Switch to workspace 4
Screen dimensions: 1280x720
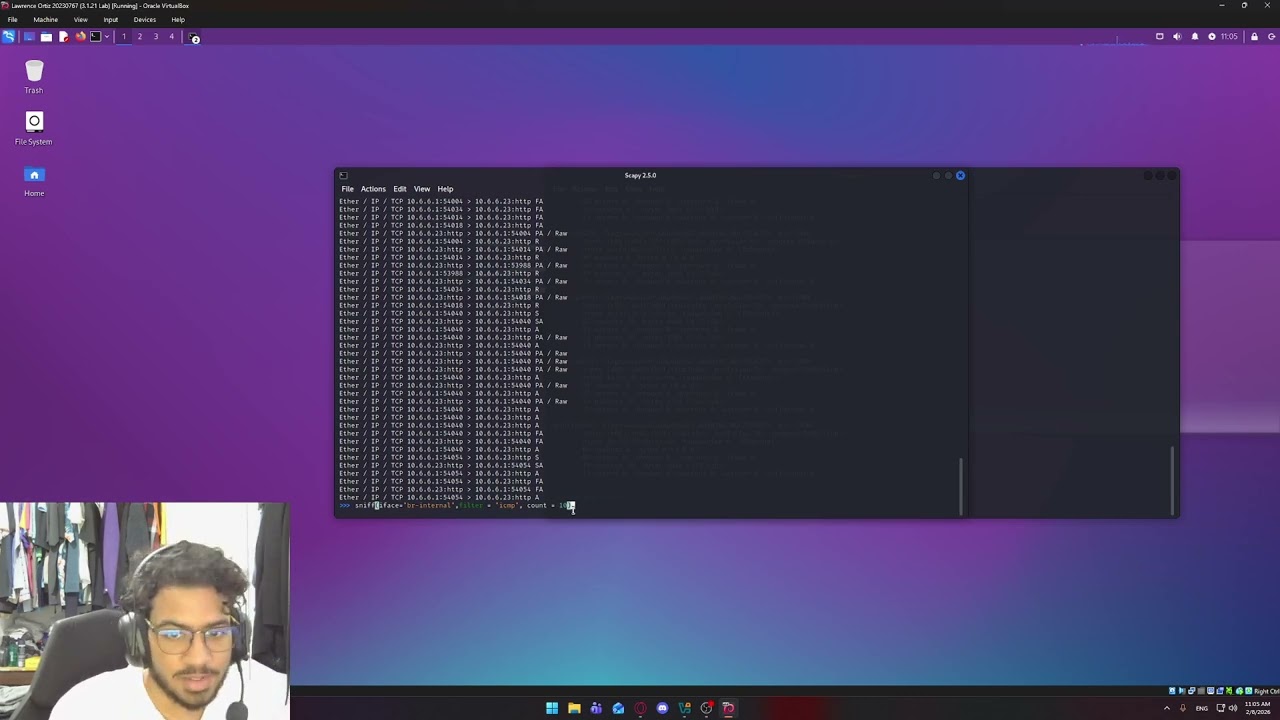172,37
